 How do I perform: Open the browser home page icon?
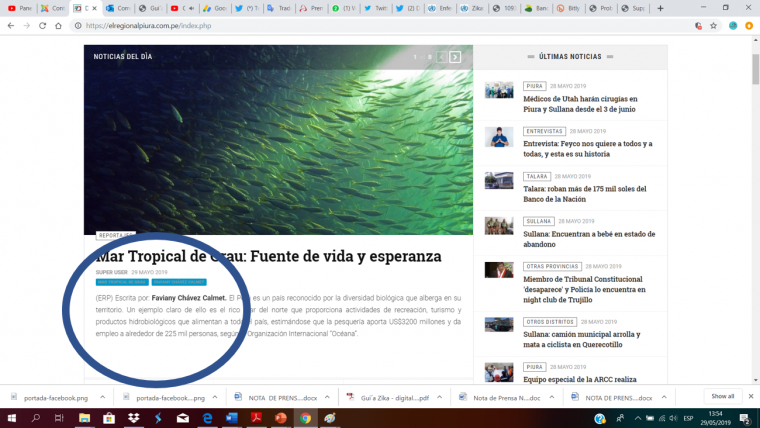pos(60,26)
